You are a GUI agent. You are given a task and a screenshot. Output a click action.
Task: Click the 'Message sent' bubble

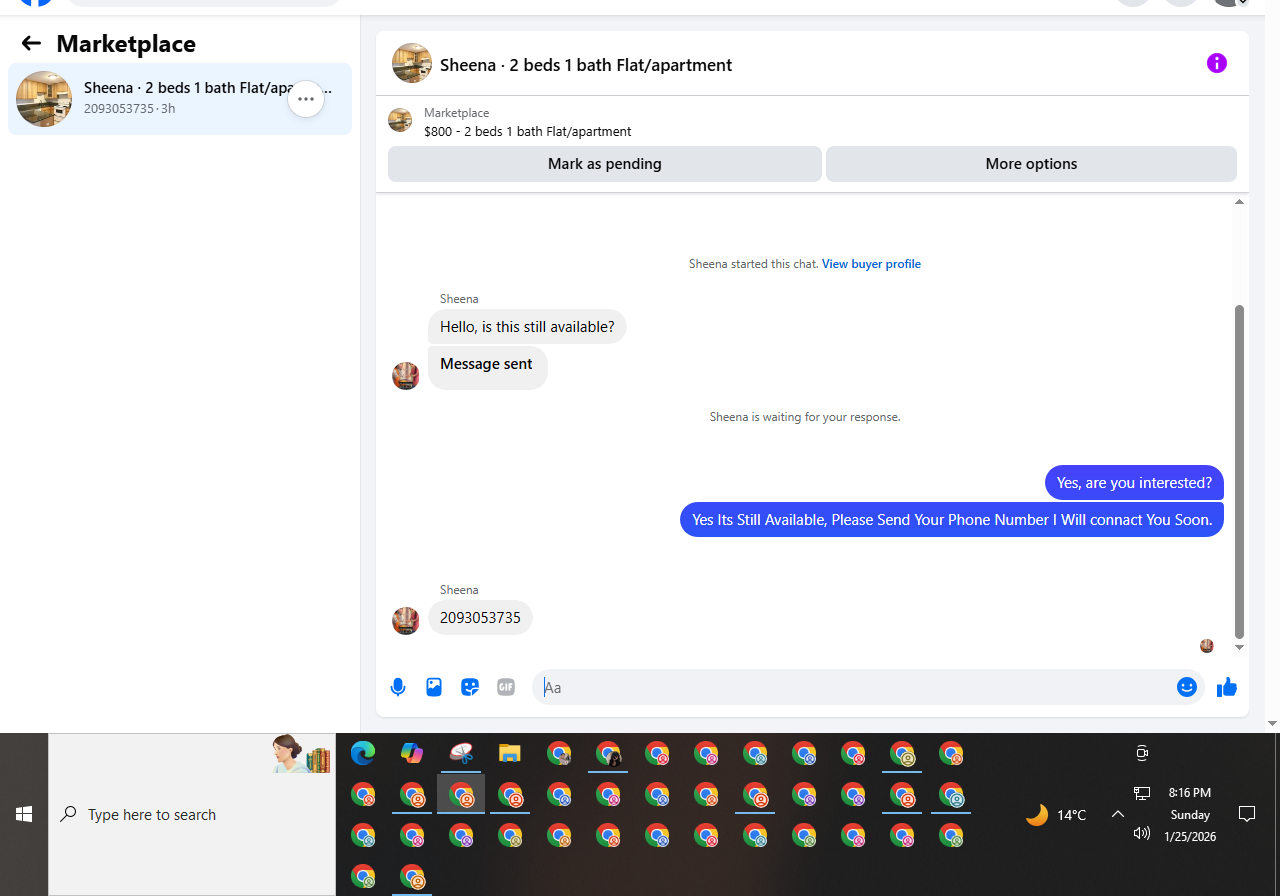point(487,368)
